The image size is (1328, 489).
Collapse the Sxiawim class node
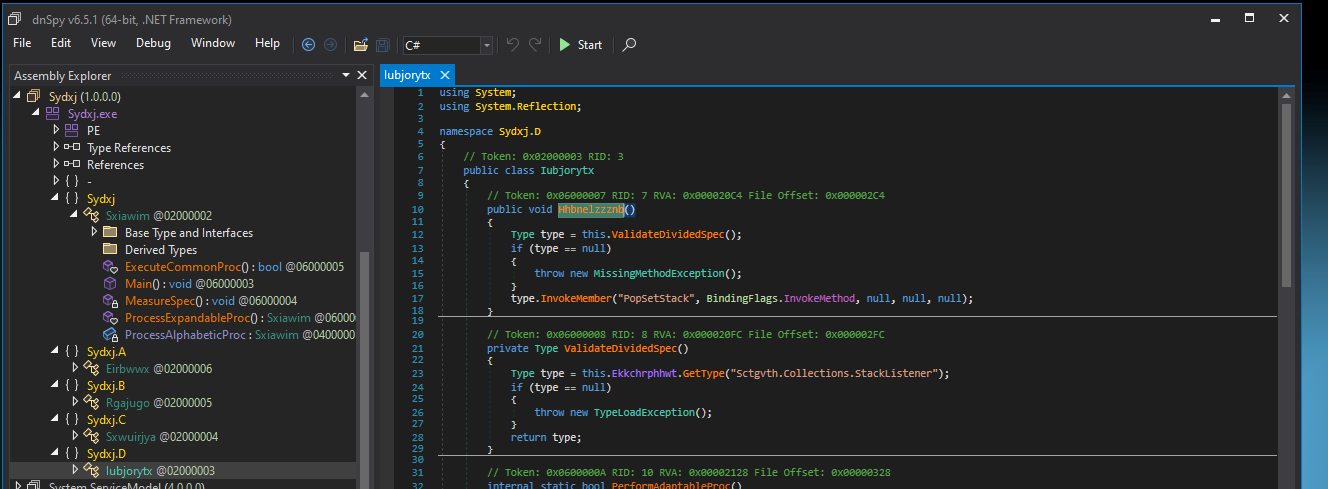(x=75, y=215)
